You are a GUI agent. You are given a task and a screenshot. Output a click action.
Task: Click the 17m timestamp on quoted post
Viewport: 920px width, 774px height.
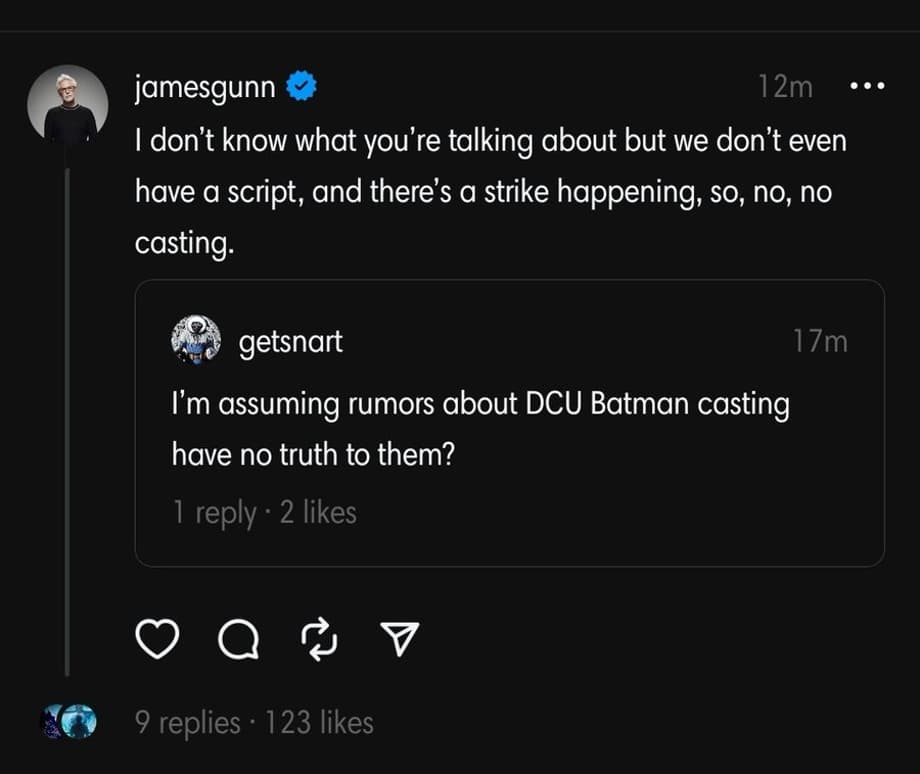click(x=820, y=342)
